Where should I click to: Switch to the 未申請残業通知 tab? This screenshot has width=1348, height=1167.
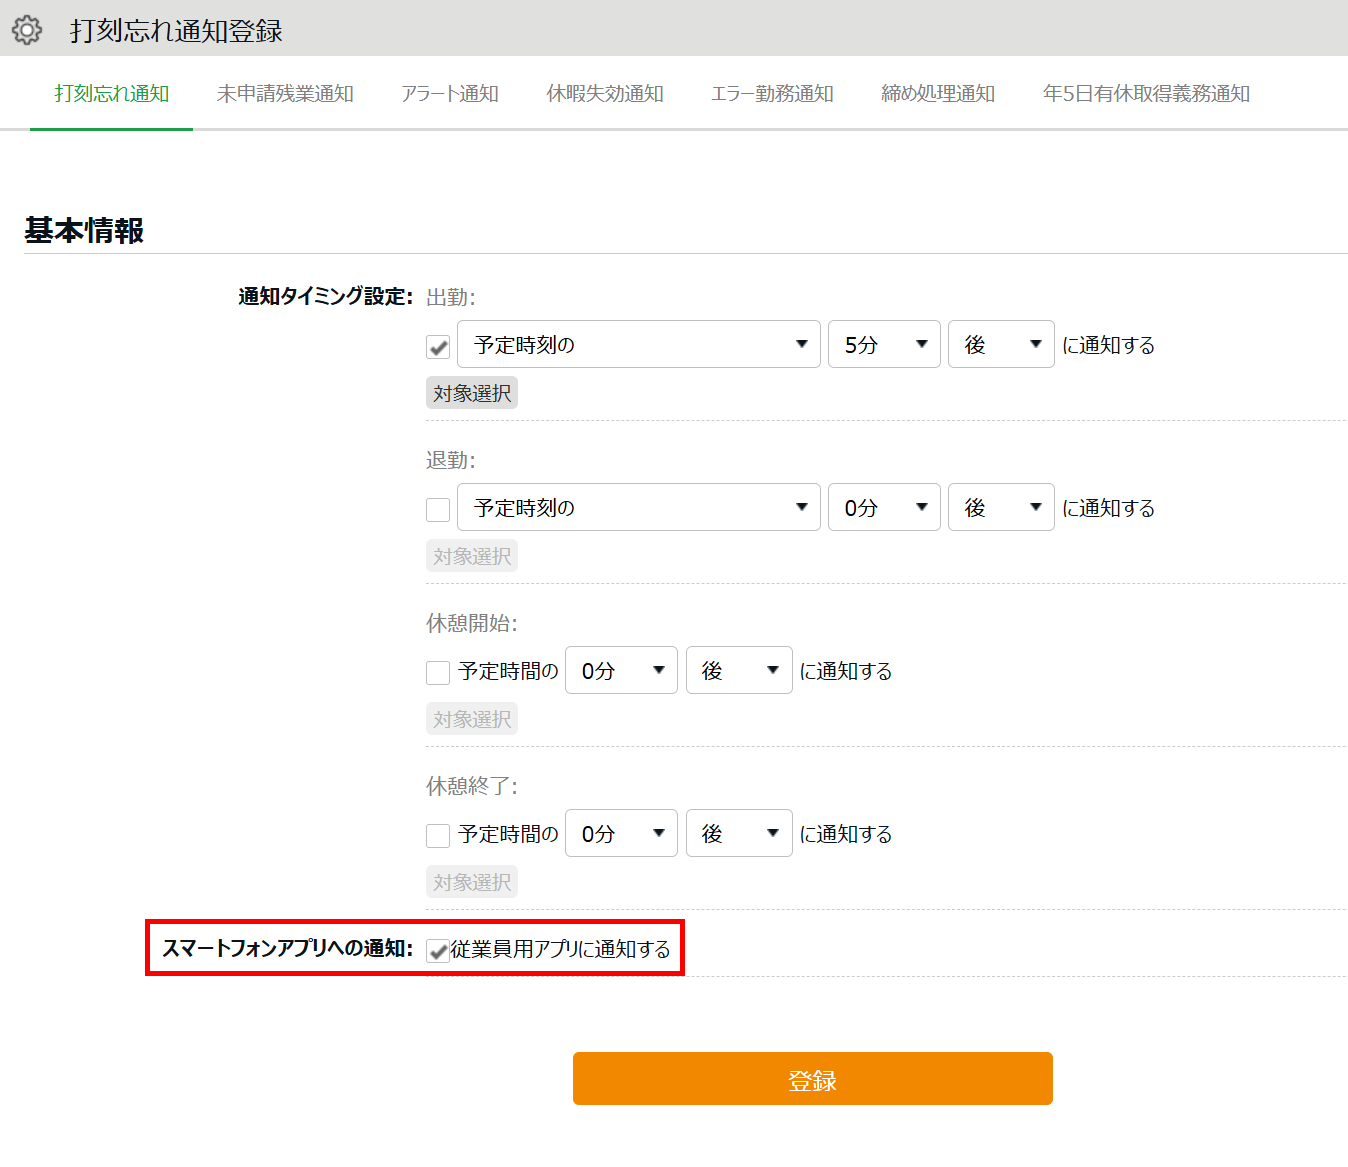pos(285,93)
